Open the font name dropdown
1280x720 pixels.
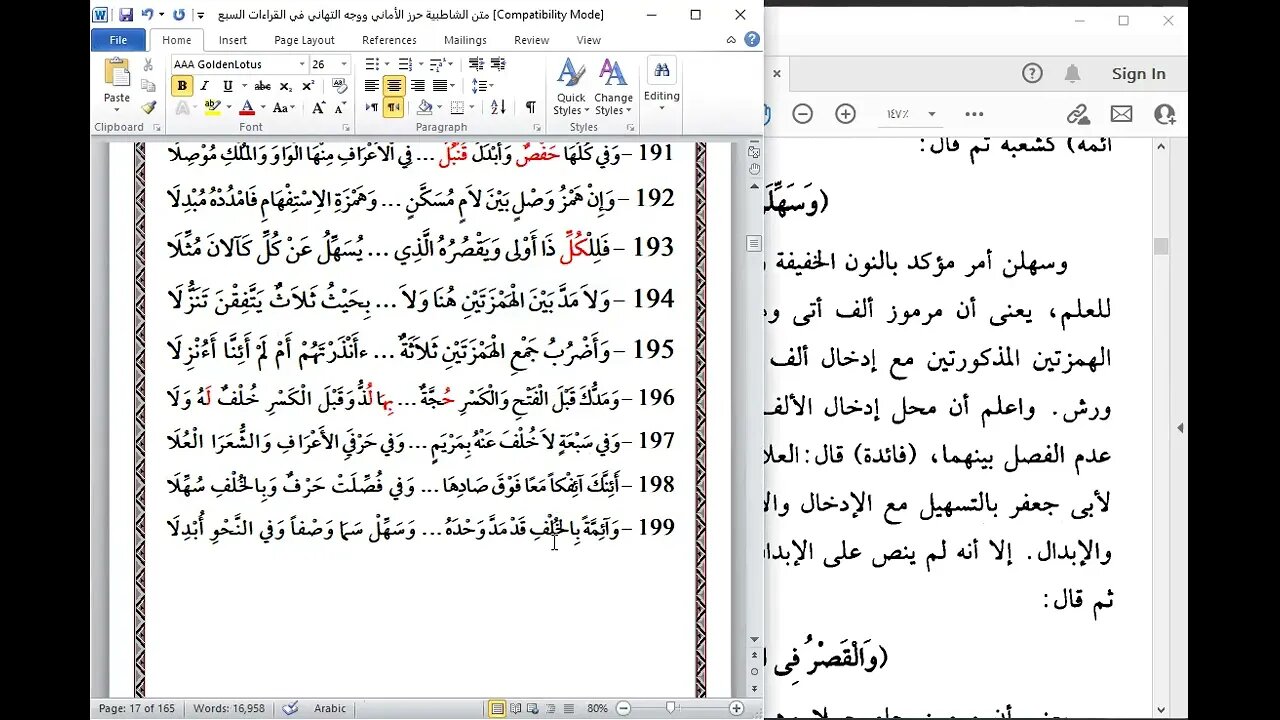(x=300, y=64)
